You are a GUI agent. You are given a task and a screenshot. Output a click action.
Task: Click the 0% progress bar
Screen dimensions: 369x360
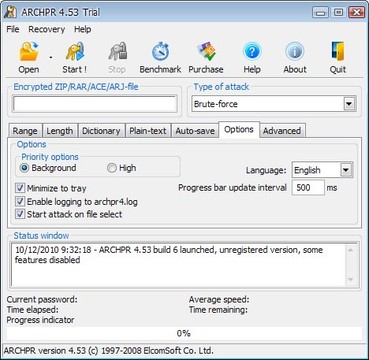click(184, 333)
